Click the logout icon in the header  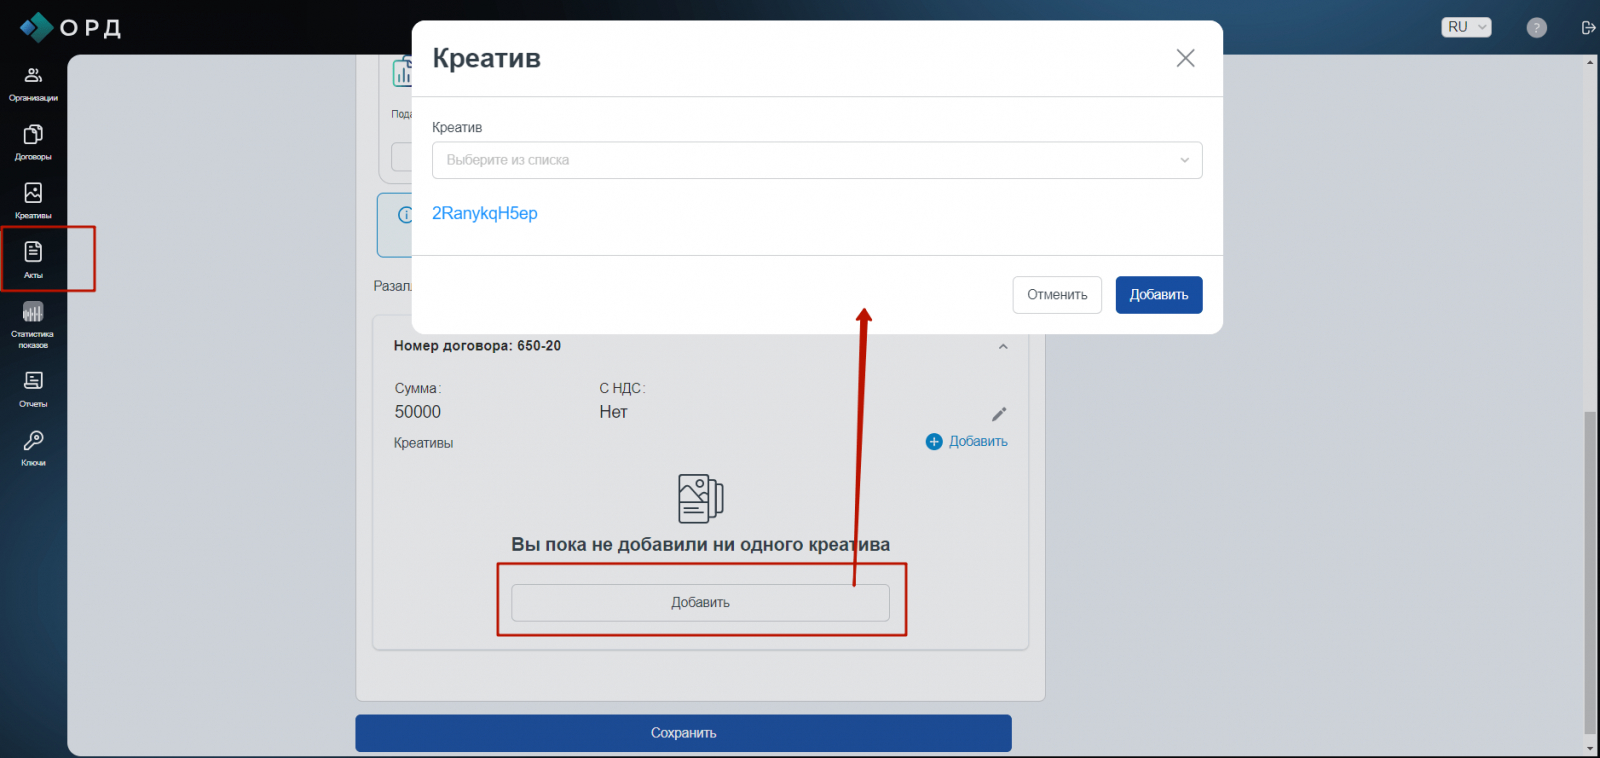point(1588,28)
